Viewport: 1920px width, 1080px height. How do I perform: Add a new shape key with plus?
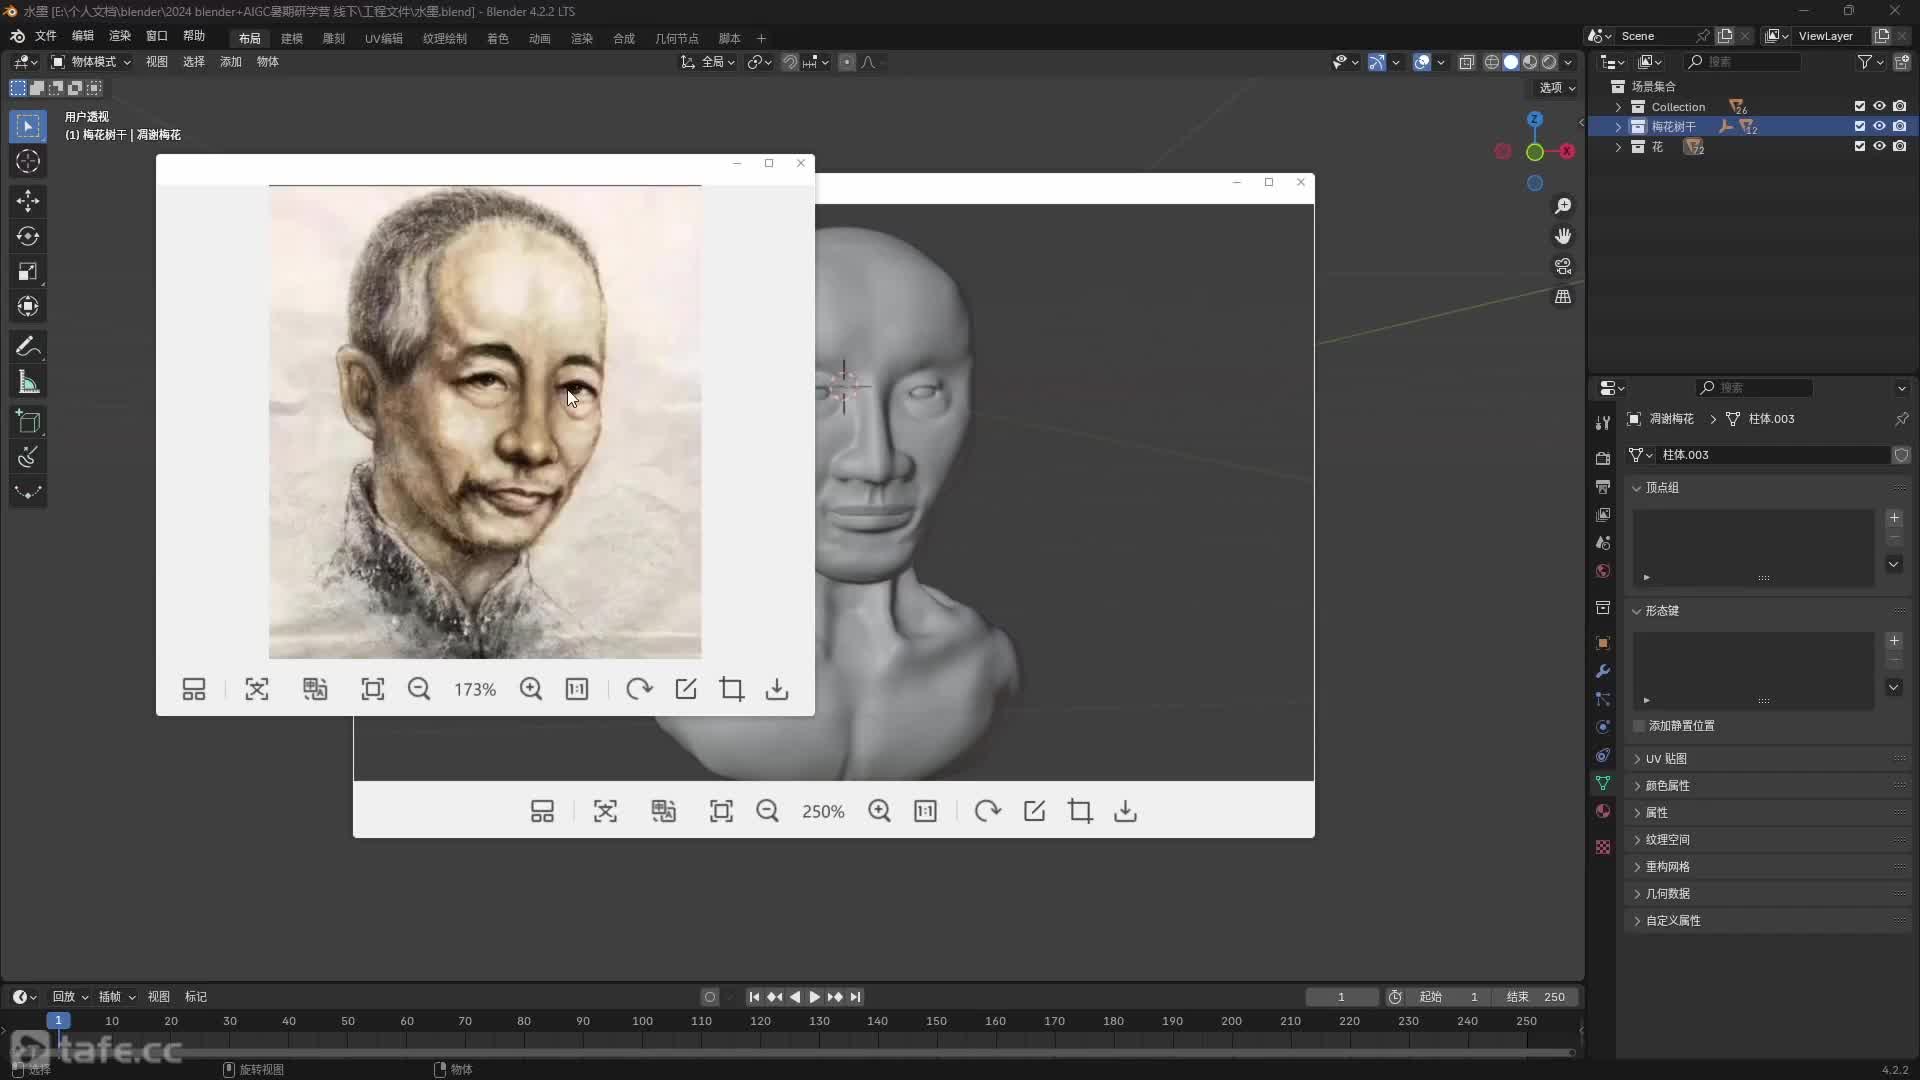(1894, 641)
